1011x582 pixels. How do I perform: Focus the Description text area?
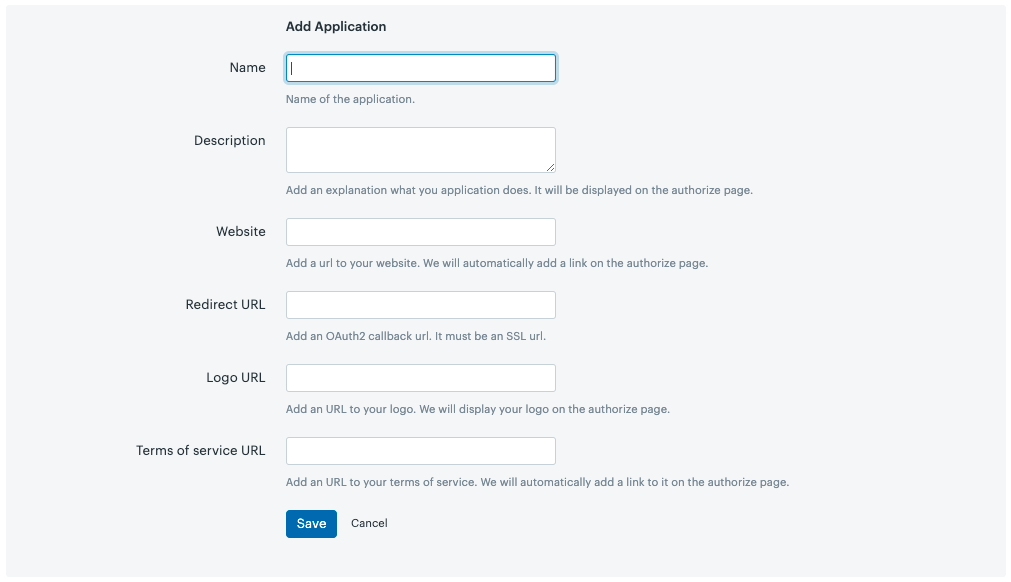(420, 149)
